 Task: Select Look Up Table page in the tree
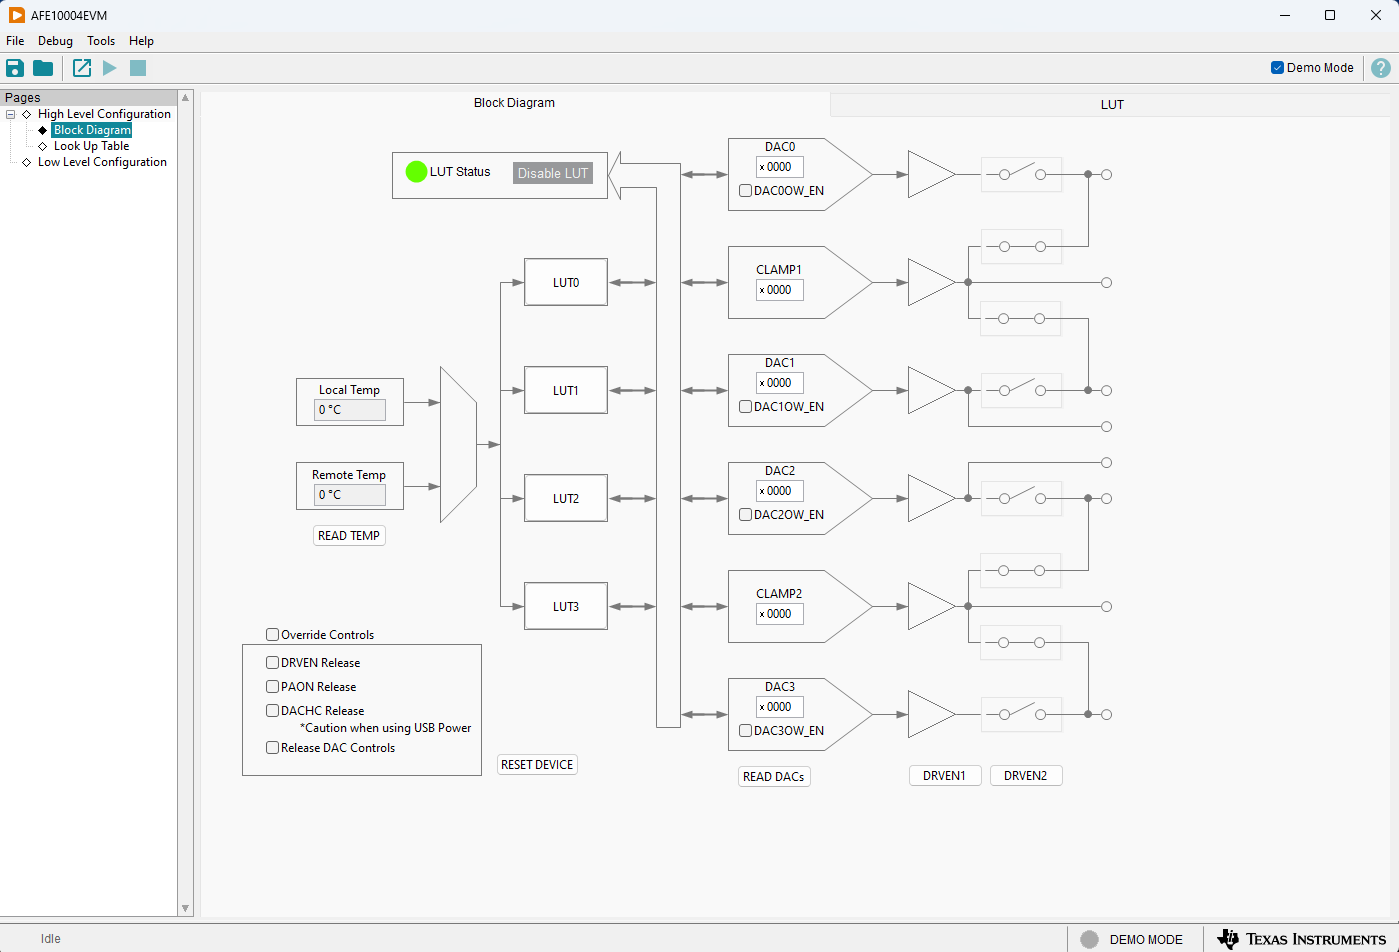pos(91,146)
